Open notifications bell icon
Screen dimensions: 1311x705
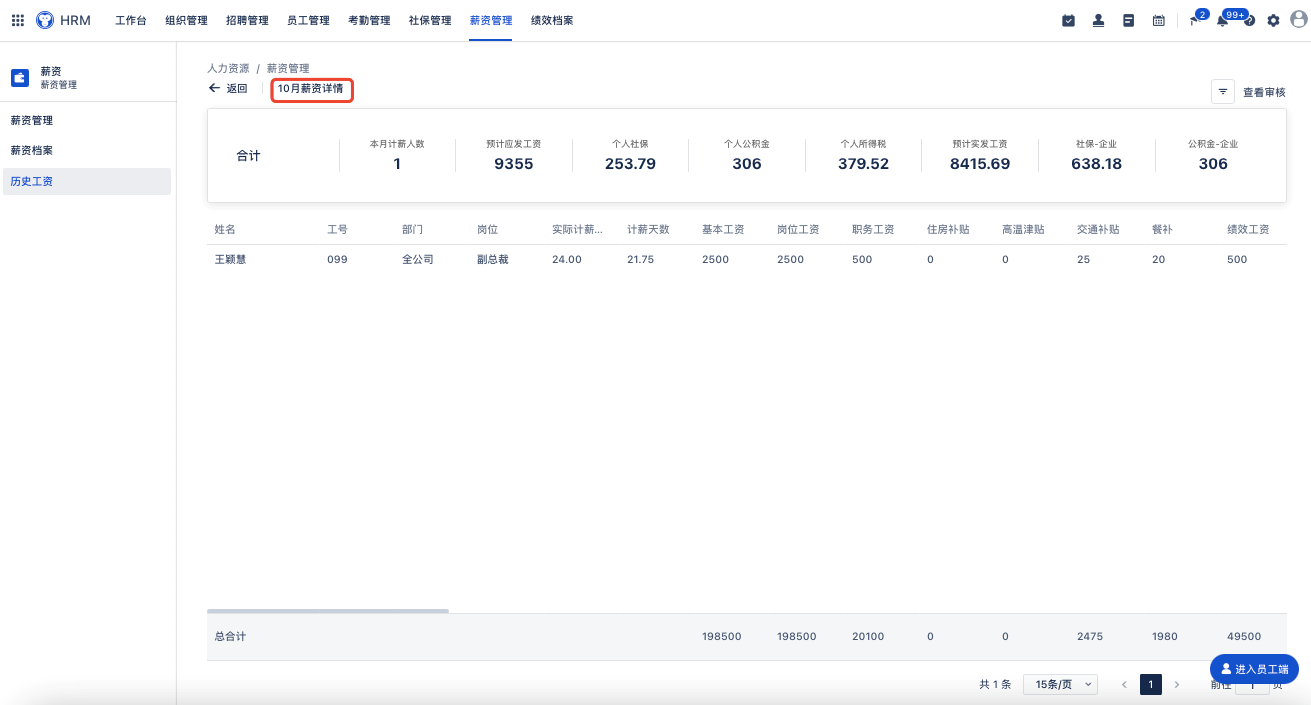pyautogui.click(x=1223, y=19)
